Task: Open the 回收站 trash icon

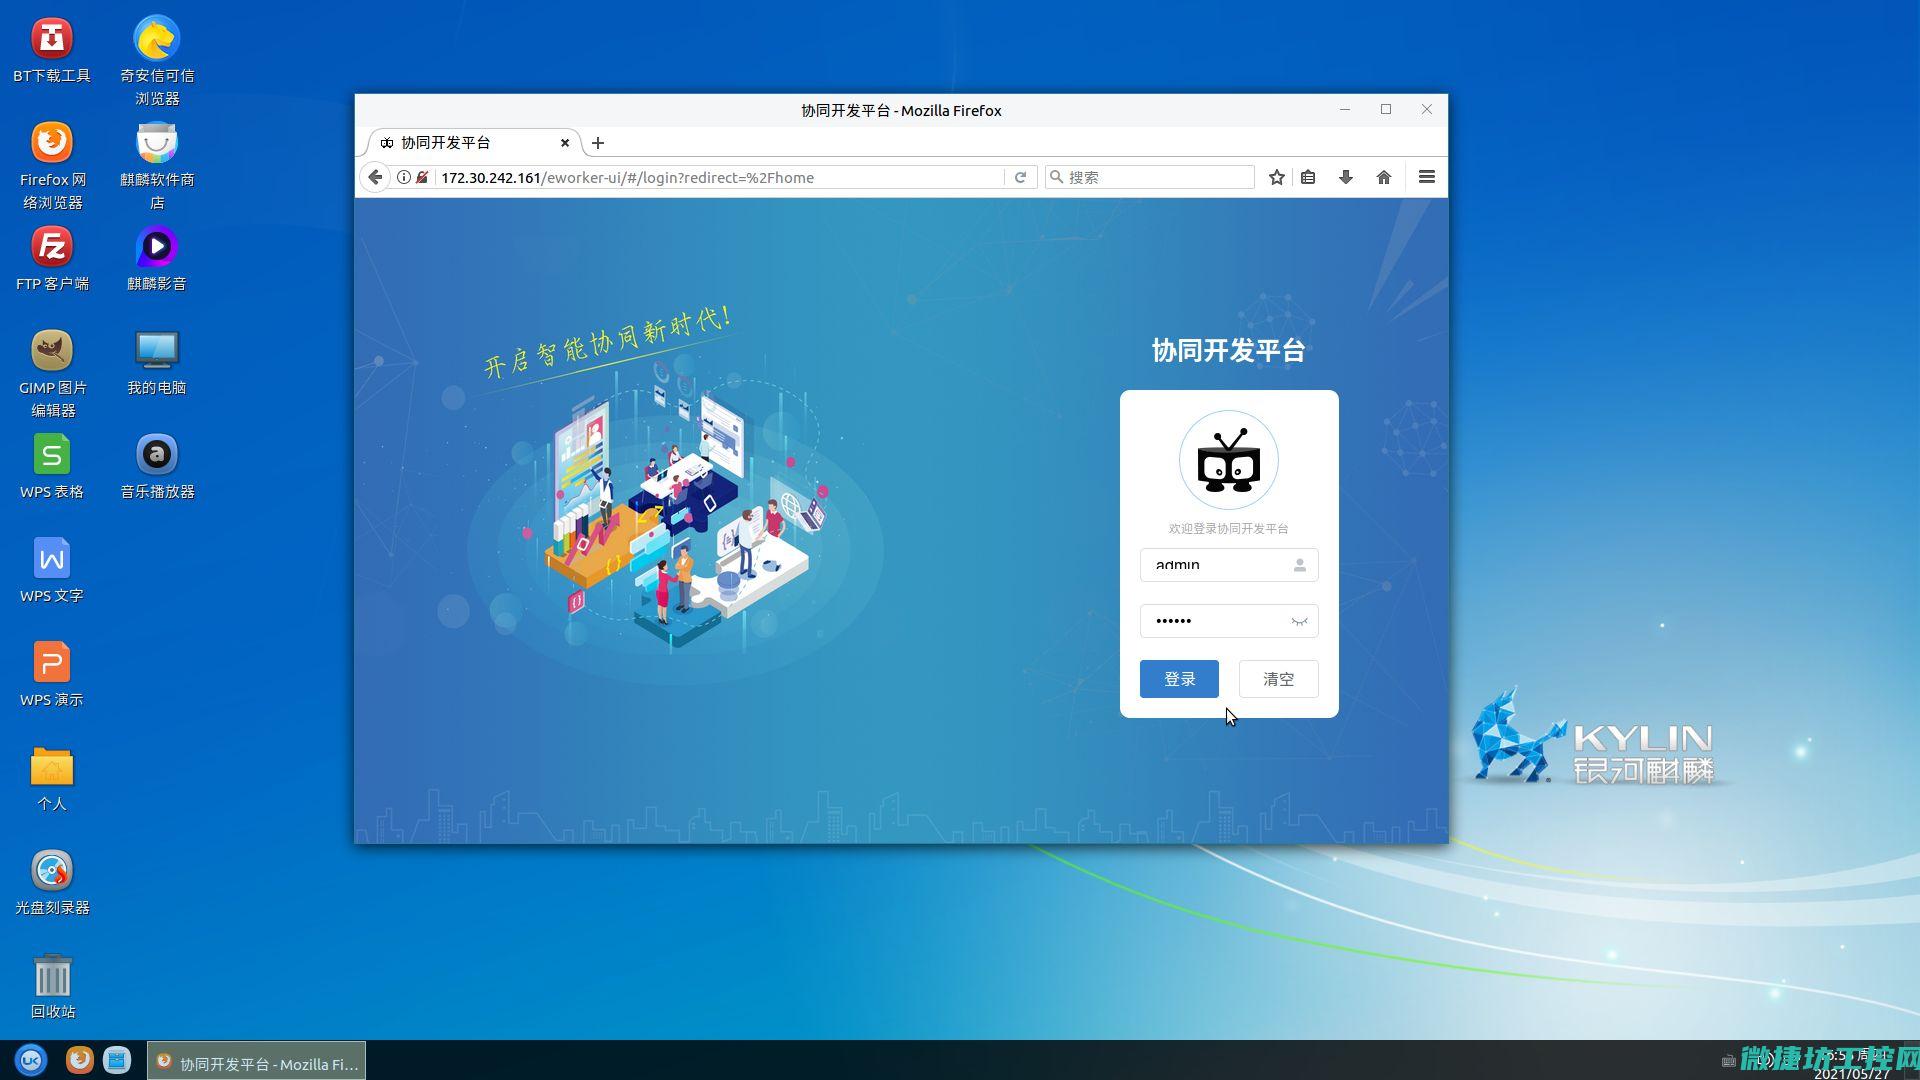Action: [52, 986]
